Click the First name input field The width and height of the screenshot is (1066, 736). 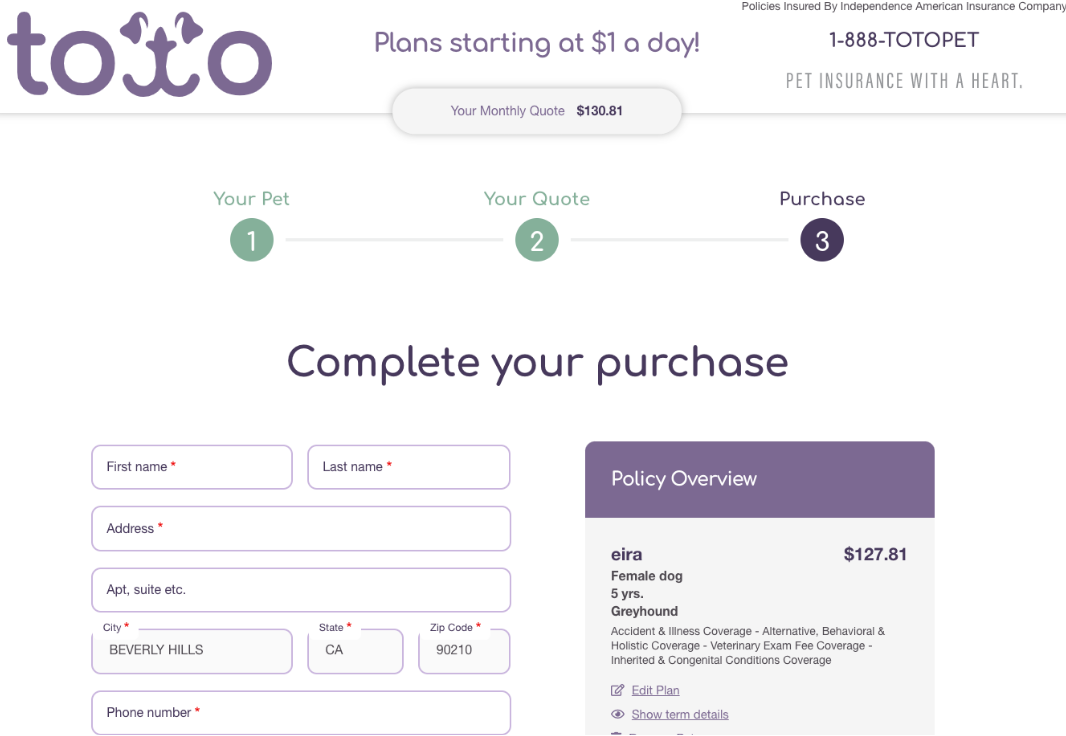[x=192, y=467]
